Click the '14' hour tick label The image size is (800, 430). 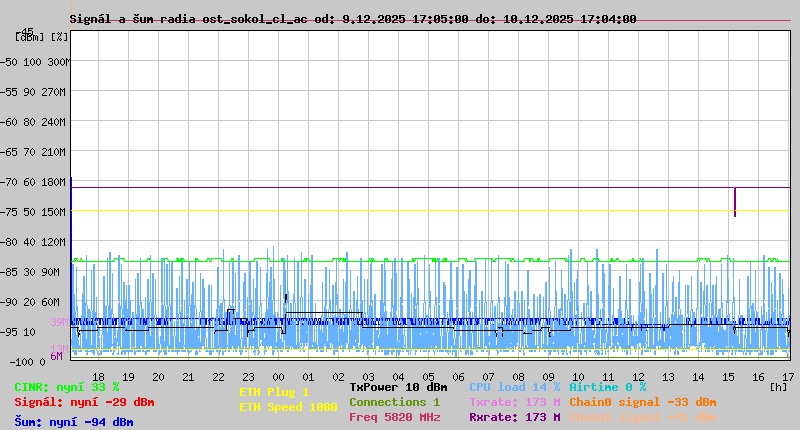698,377
